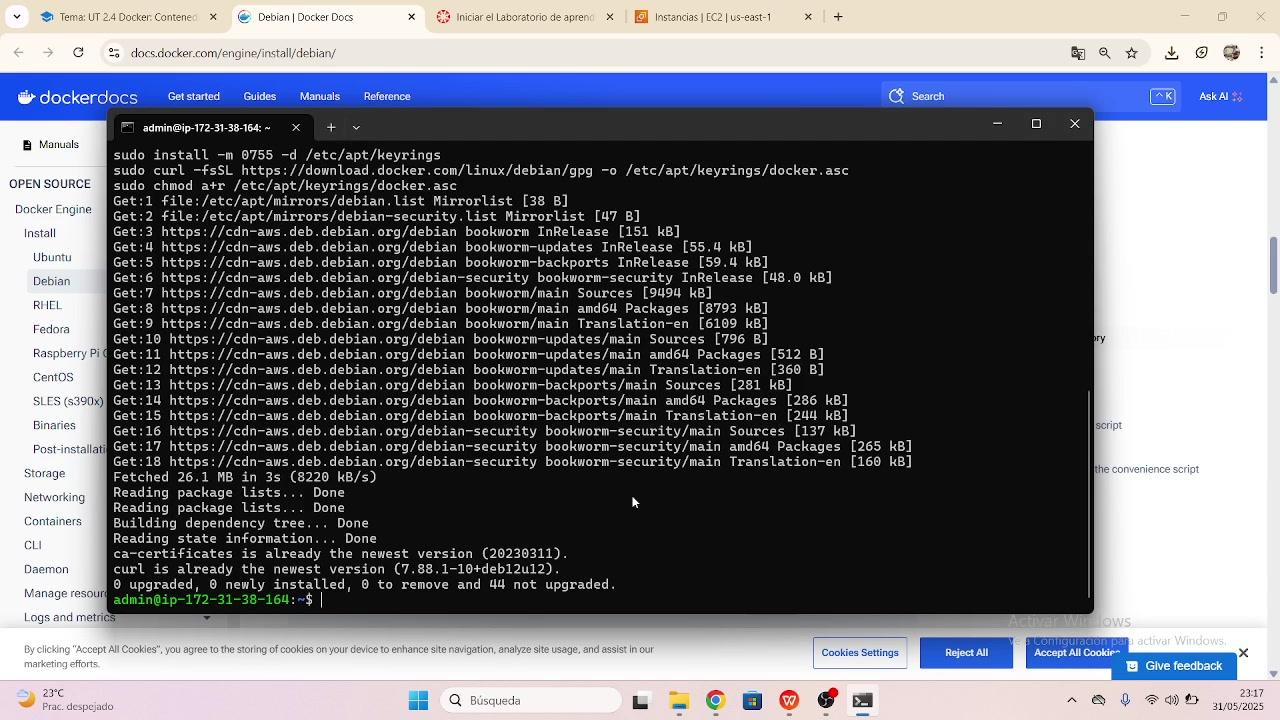
Task: Switch to the Tema: UT 2.4 Docker tab
Action: pos(129,17)
